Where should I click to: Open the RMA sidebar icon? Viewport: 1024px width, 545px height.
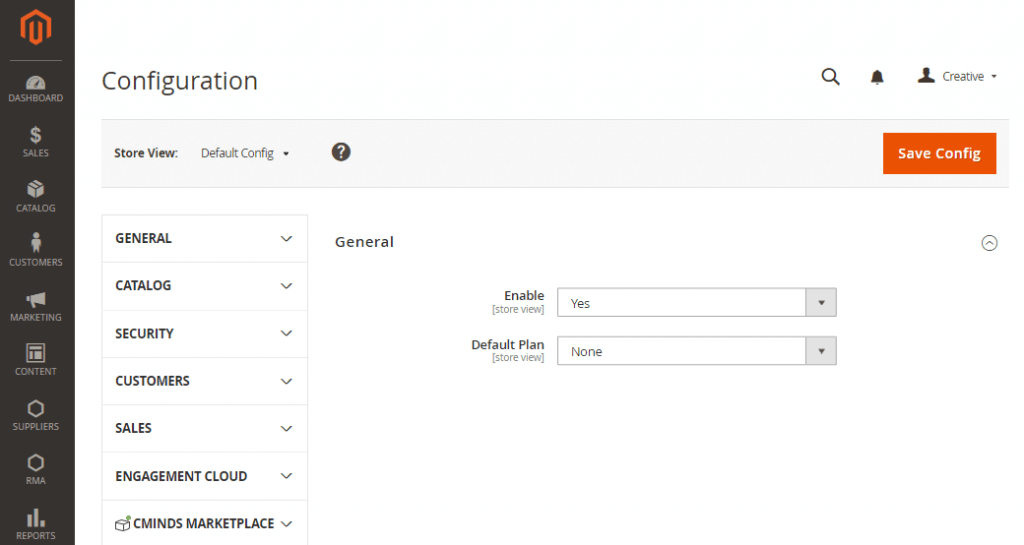click(x=36, y=468)
